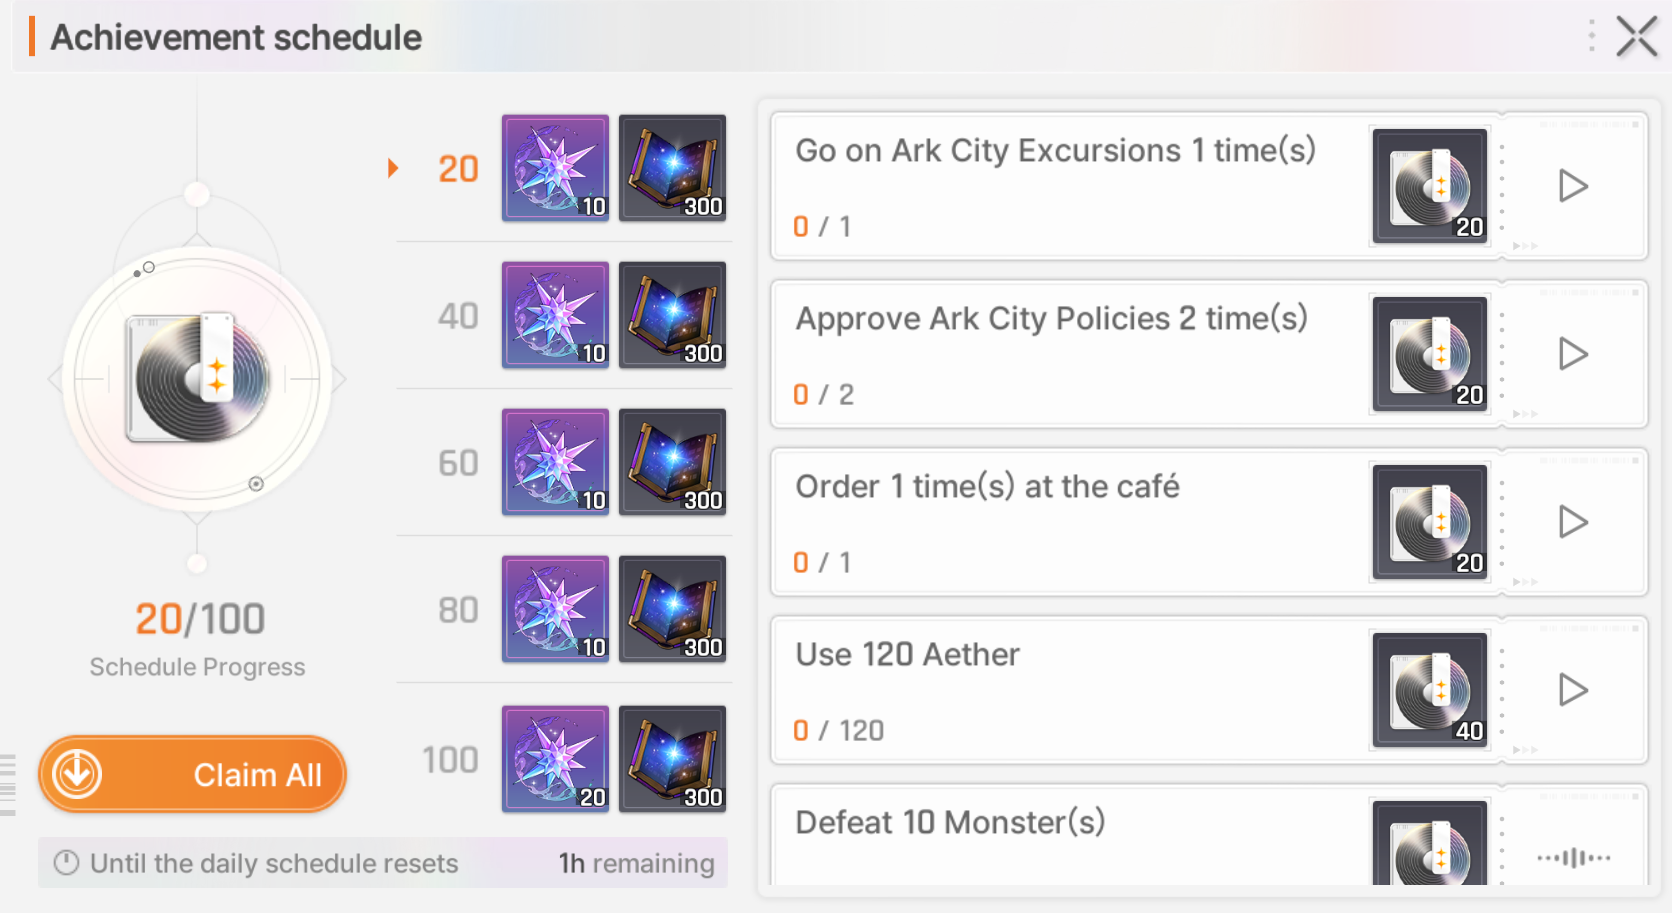Click the star crystal reward at milestone 100
The width and height of the screenshot is (1672, 913).
(555, 758)
